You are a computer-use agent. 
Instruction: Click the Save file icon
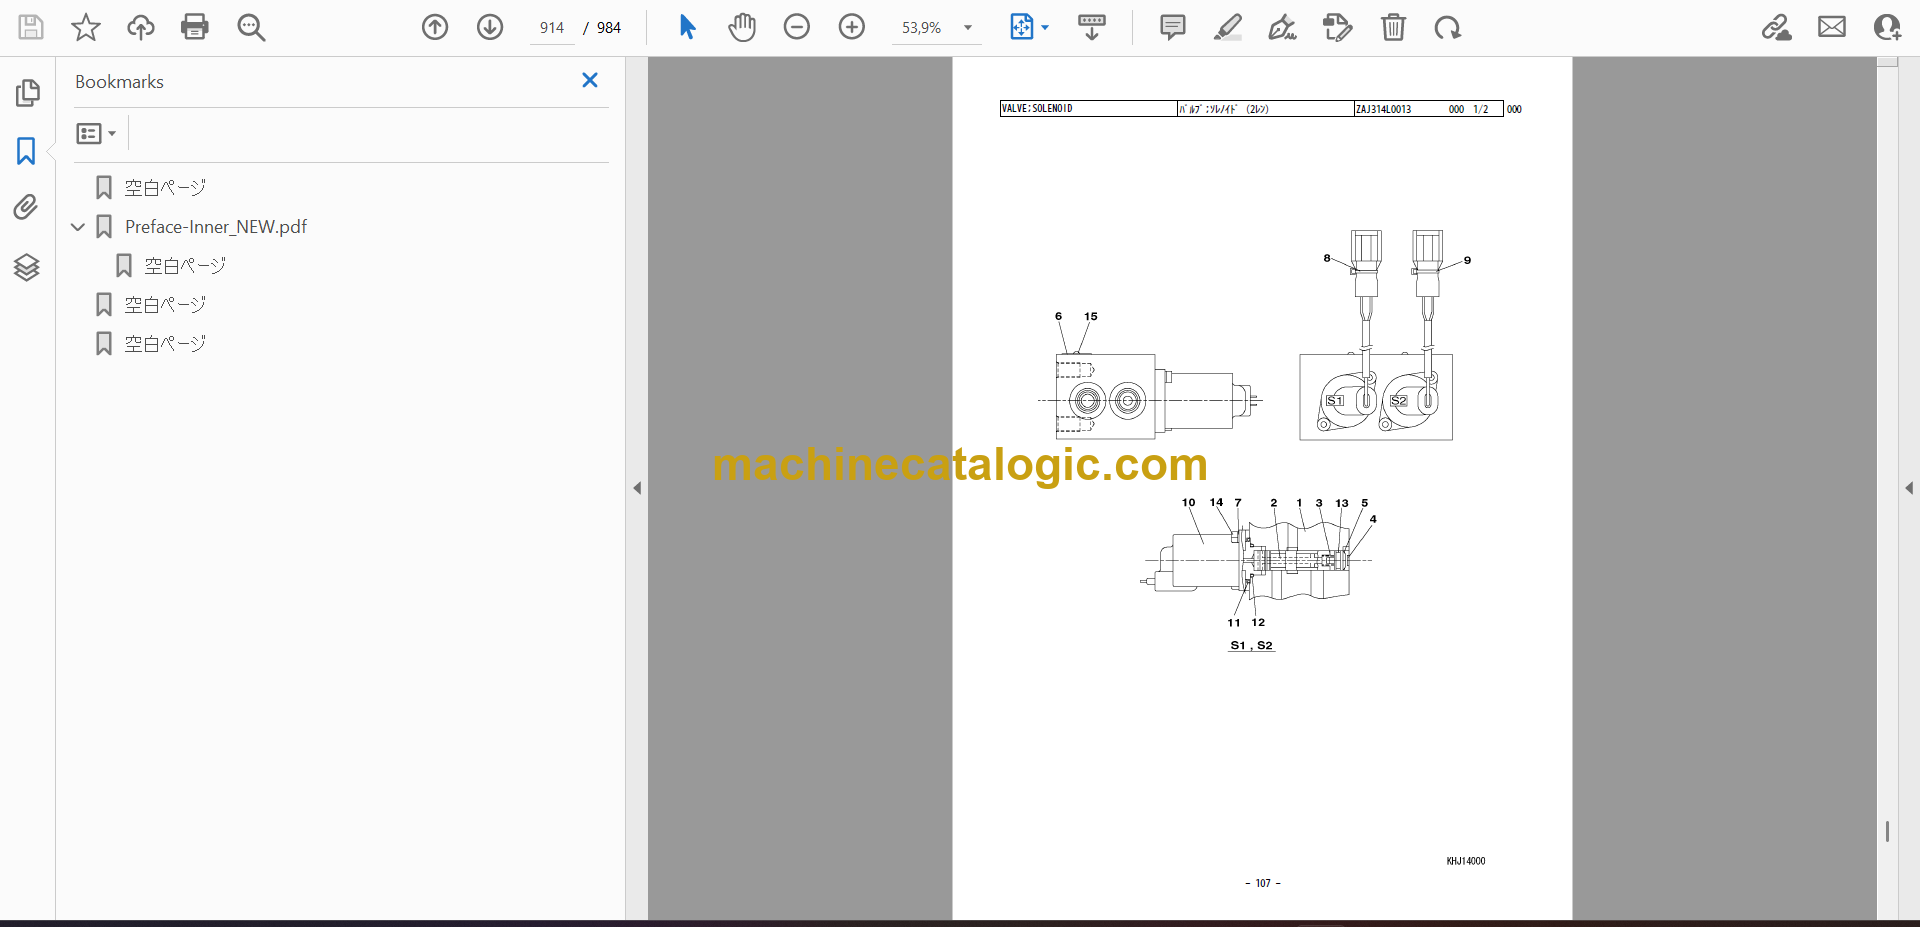(x=31, y=27)
